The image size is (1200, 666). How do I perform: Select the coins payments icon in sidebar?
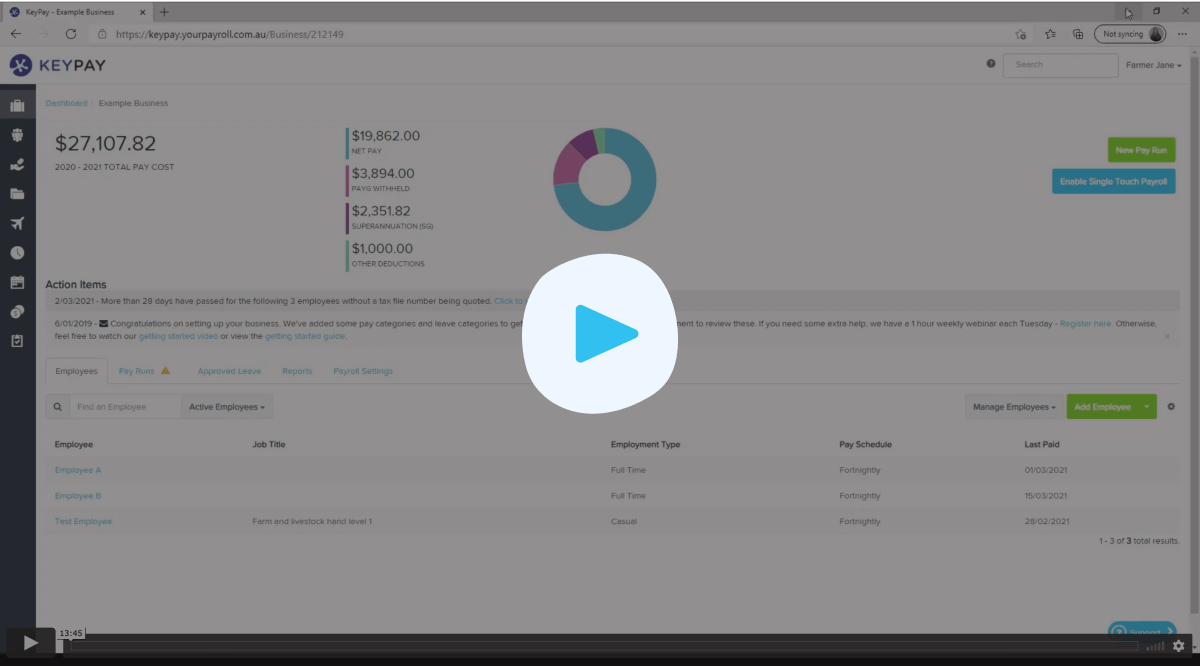[x=18, y=311]
